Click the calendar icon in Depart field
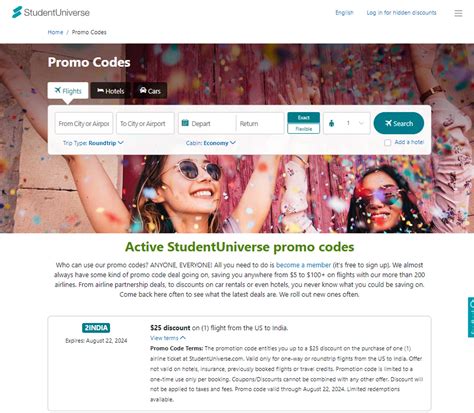The height and width of the screenshot is (413, 474). (x=185, y=123)
